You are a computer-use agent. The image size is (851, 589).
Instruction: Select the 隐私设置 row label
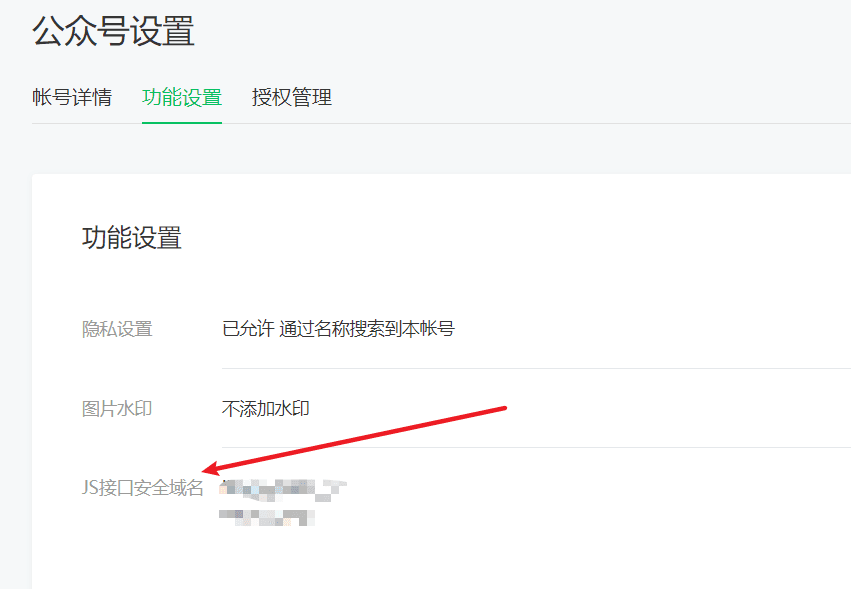(117, 329)
